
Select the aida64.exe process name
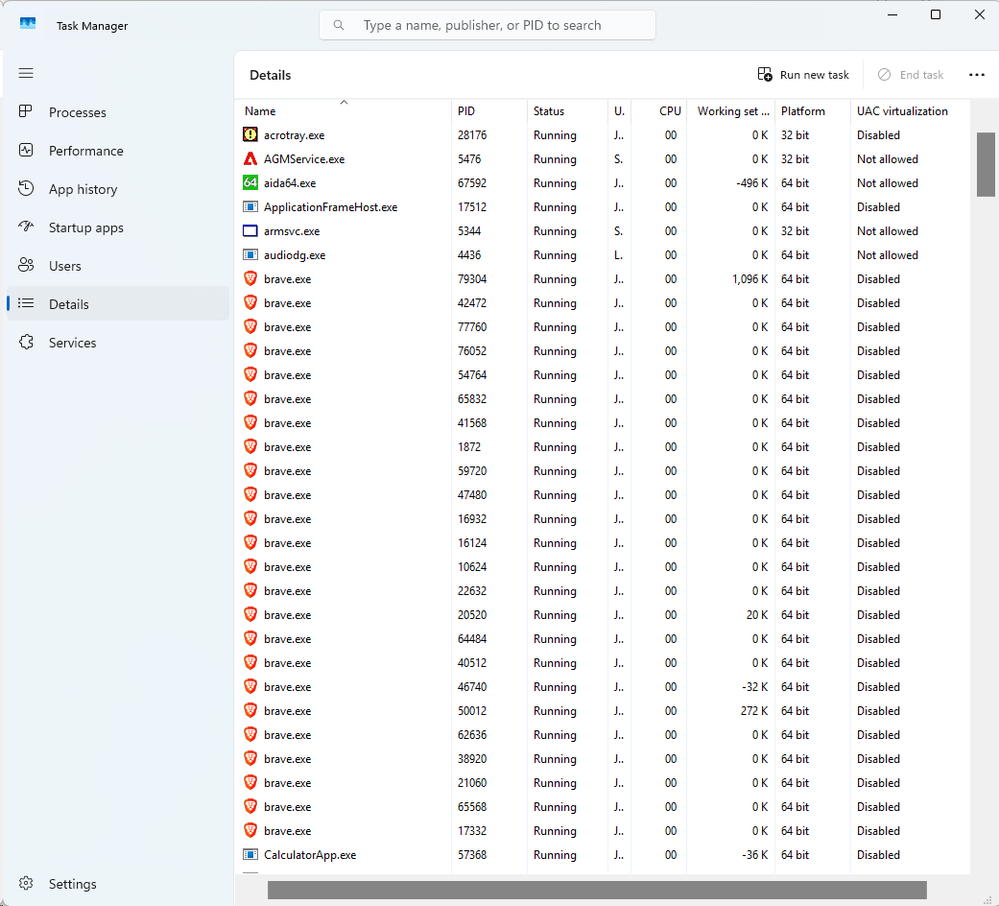pos(289,183)
